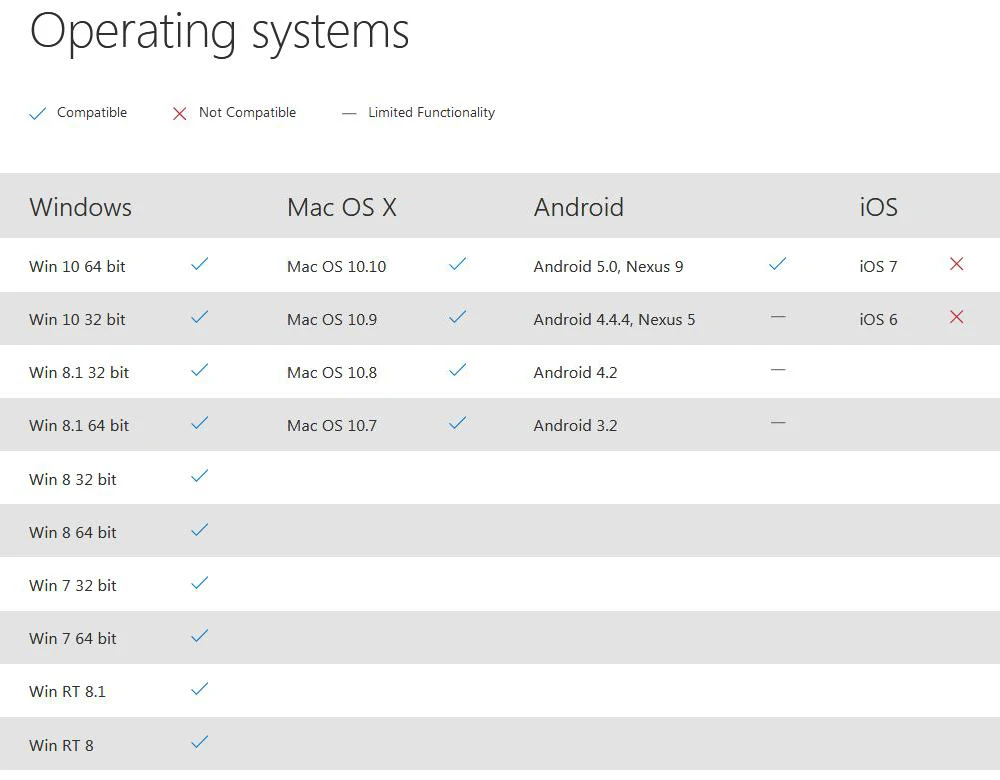Screen dimensions: 1000x780
Task: Click the compatible checkmark for Win 8.1 32 bit
Action: [200, 370]
